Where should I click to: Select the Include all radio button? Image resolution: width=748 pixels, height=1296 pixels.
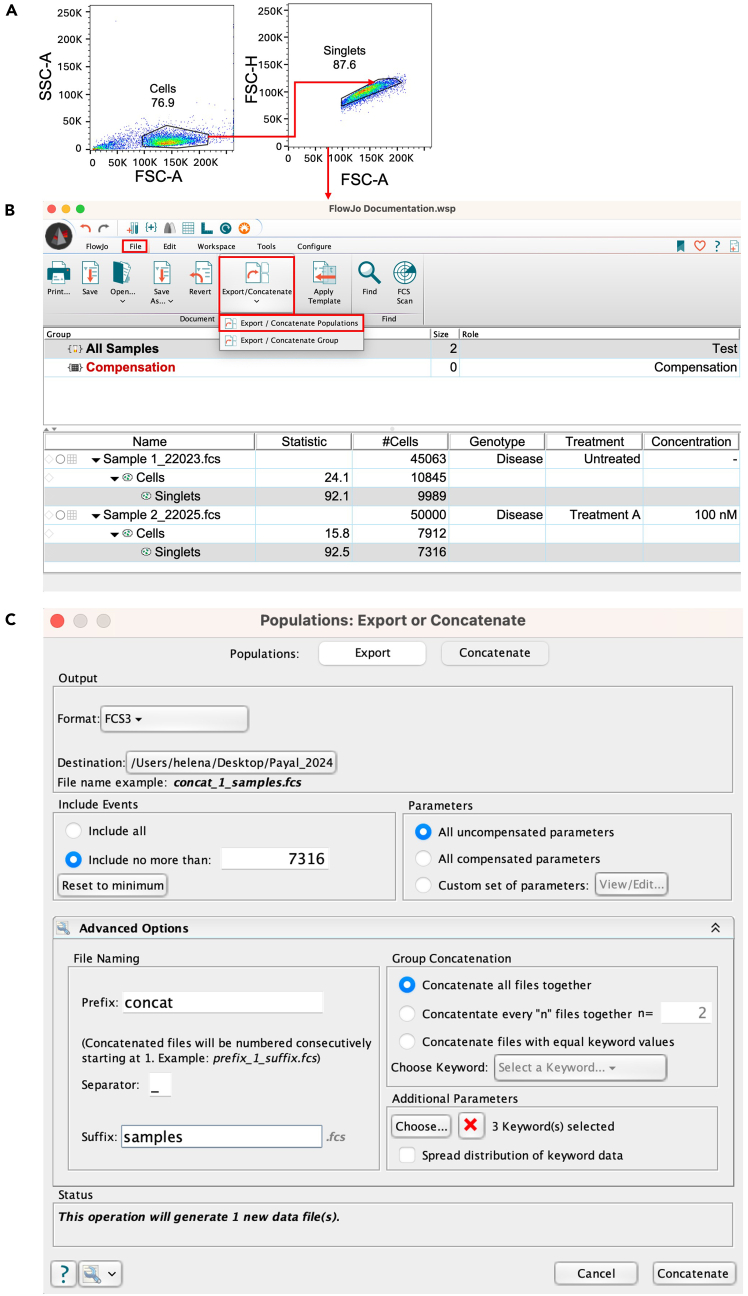(x=73, y=830)
